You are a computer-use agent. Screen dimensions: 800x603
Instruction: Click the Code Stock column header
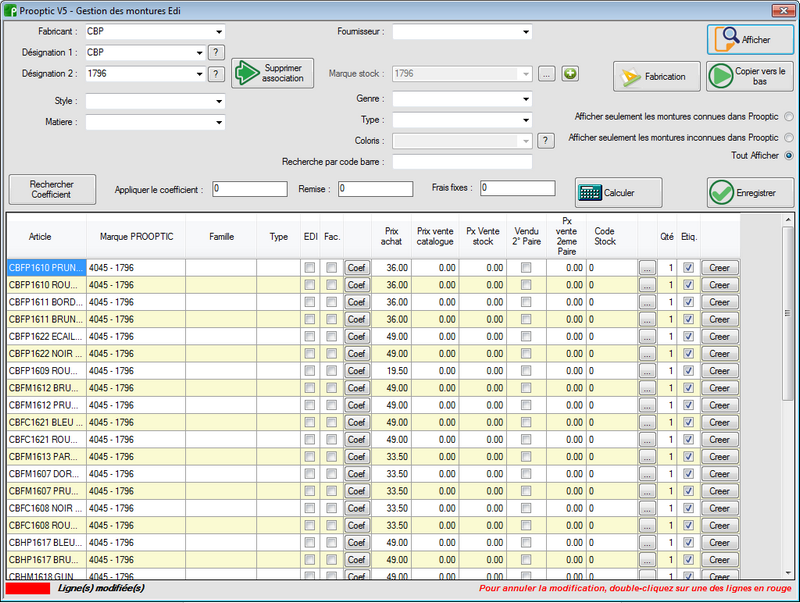pos(612,237)
